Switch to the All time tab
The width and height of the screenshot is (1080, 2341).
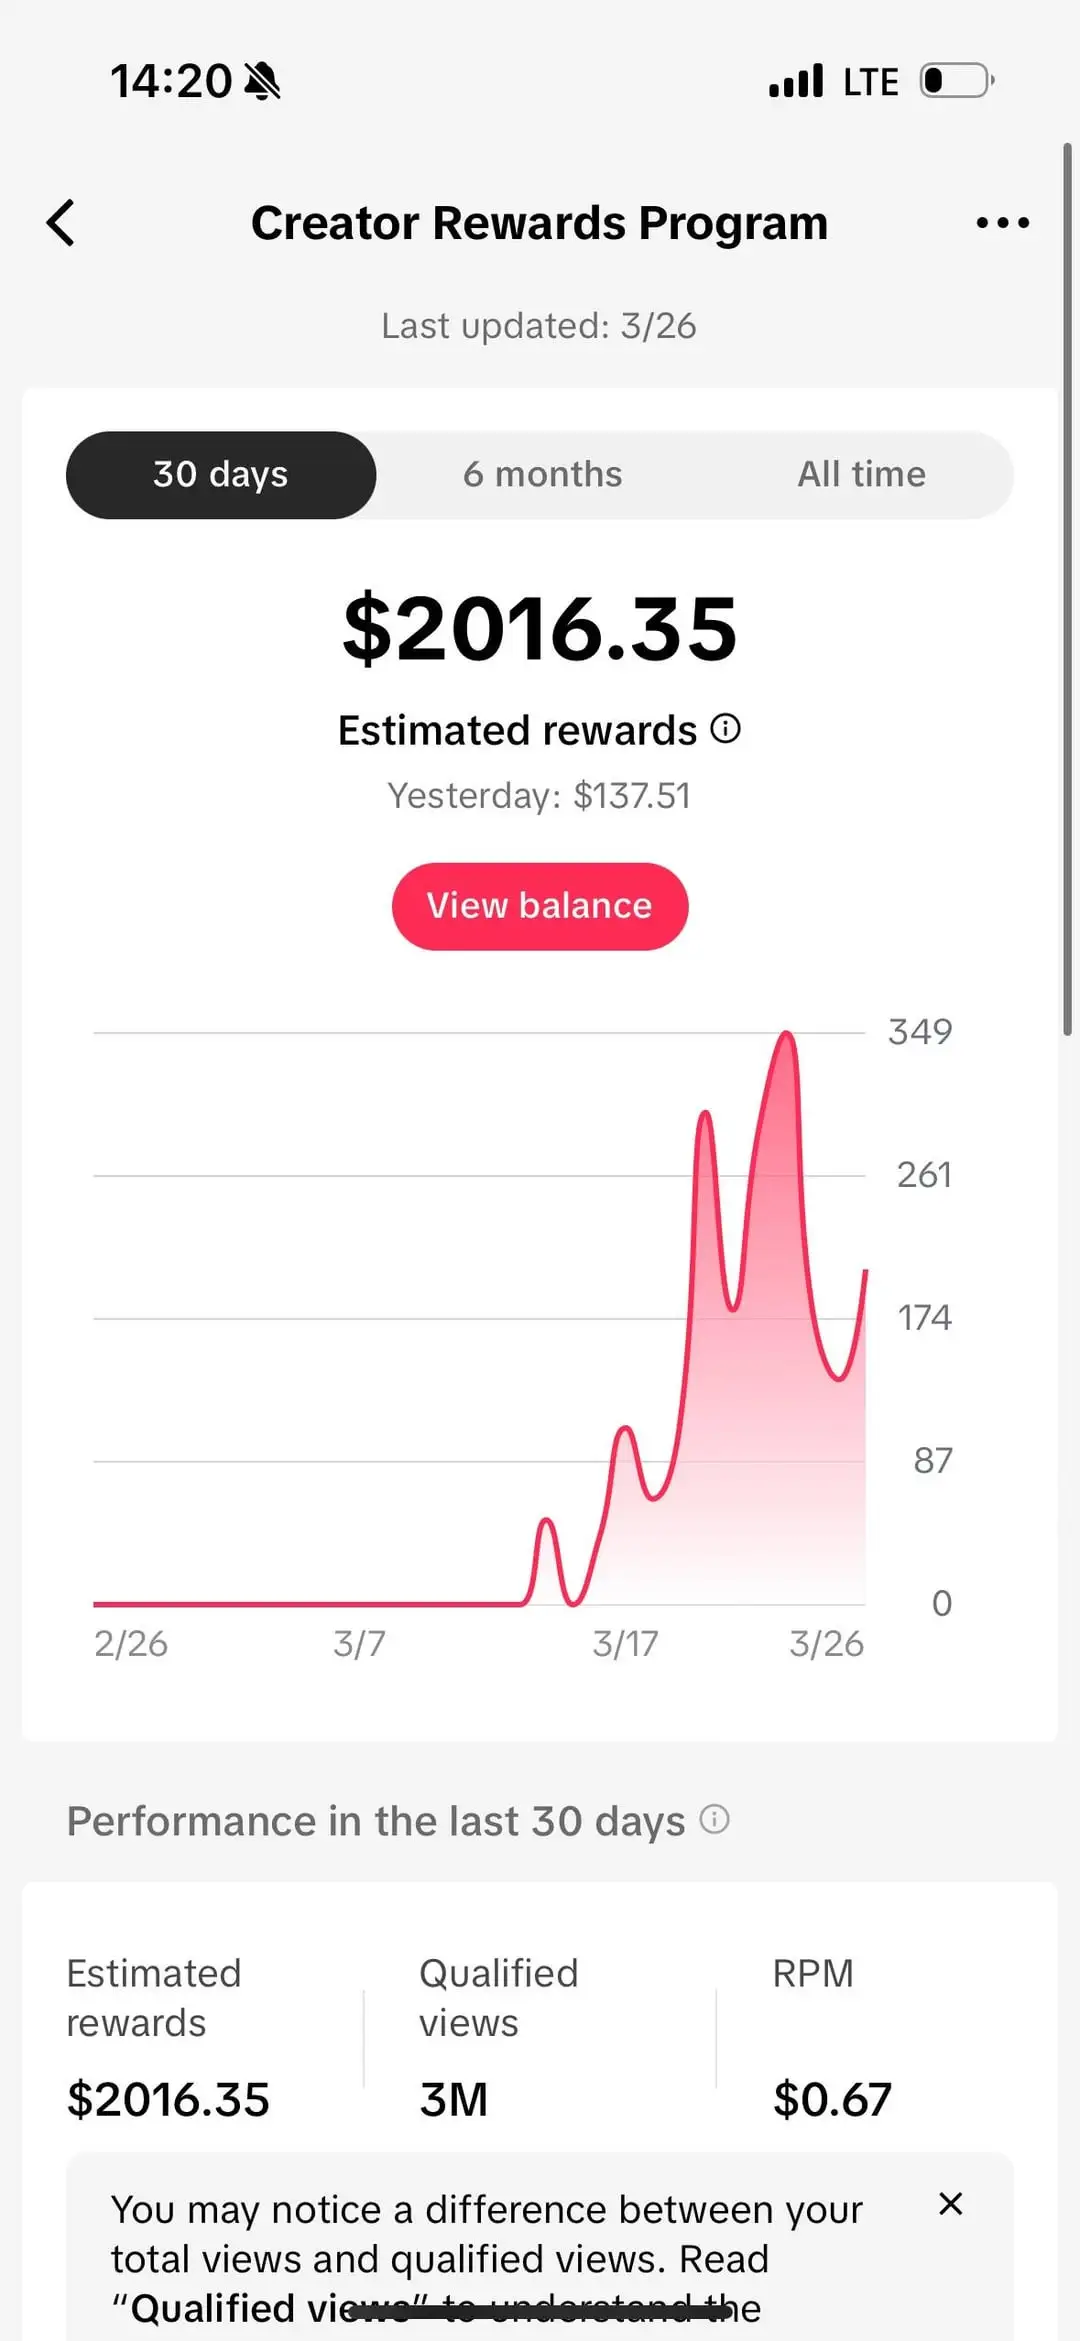[x=861, y=475]
